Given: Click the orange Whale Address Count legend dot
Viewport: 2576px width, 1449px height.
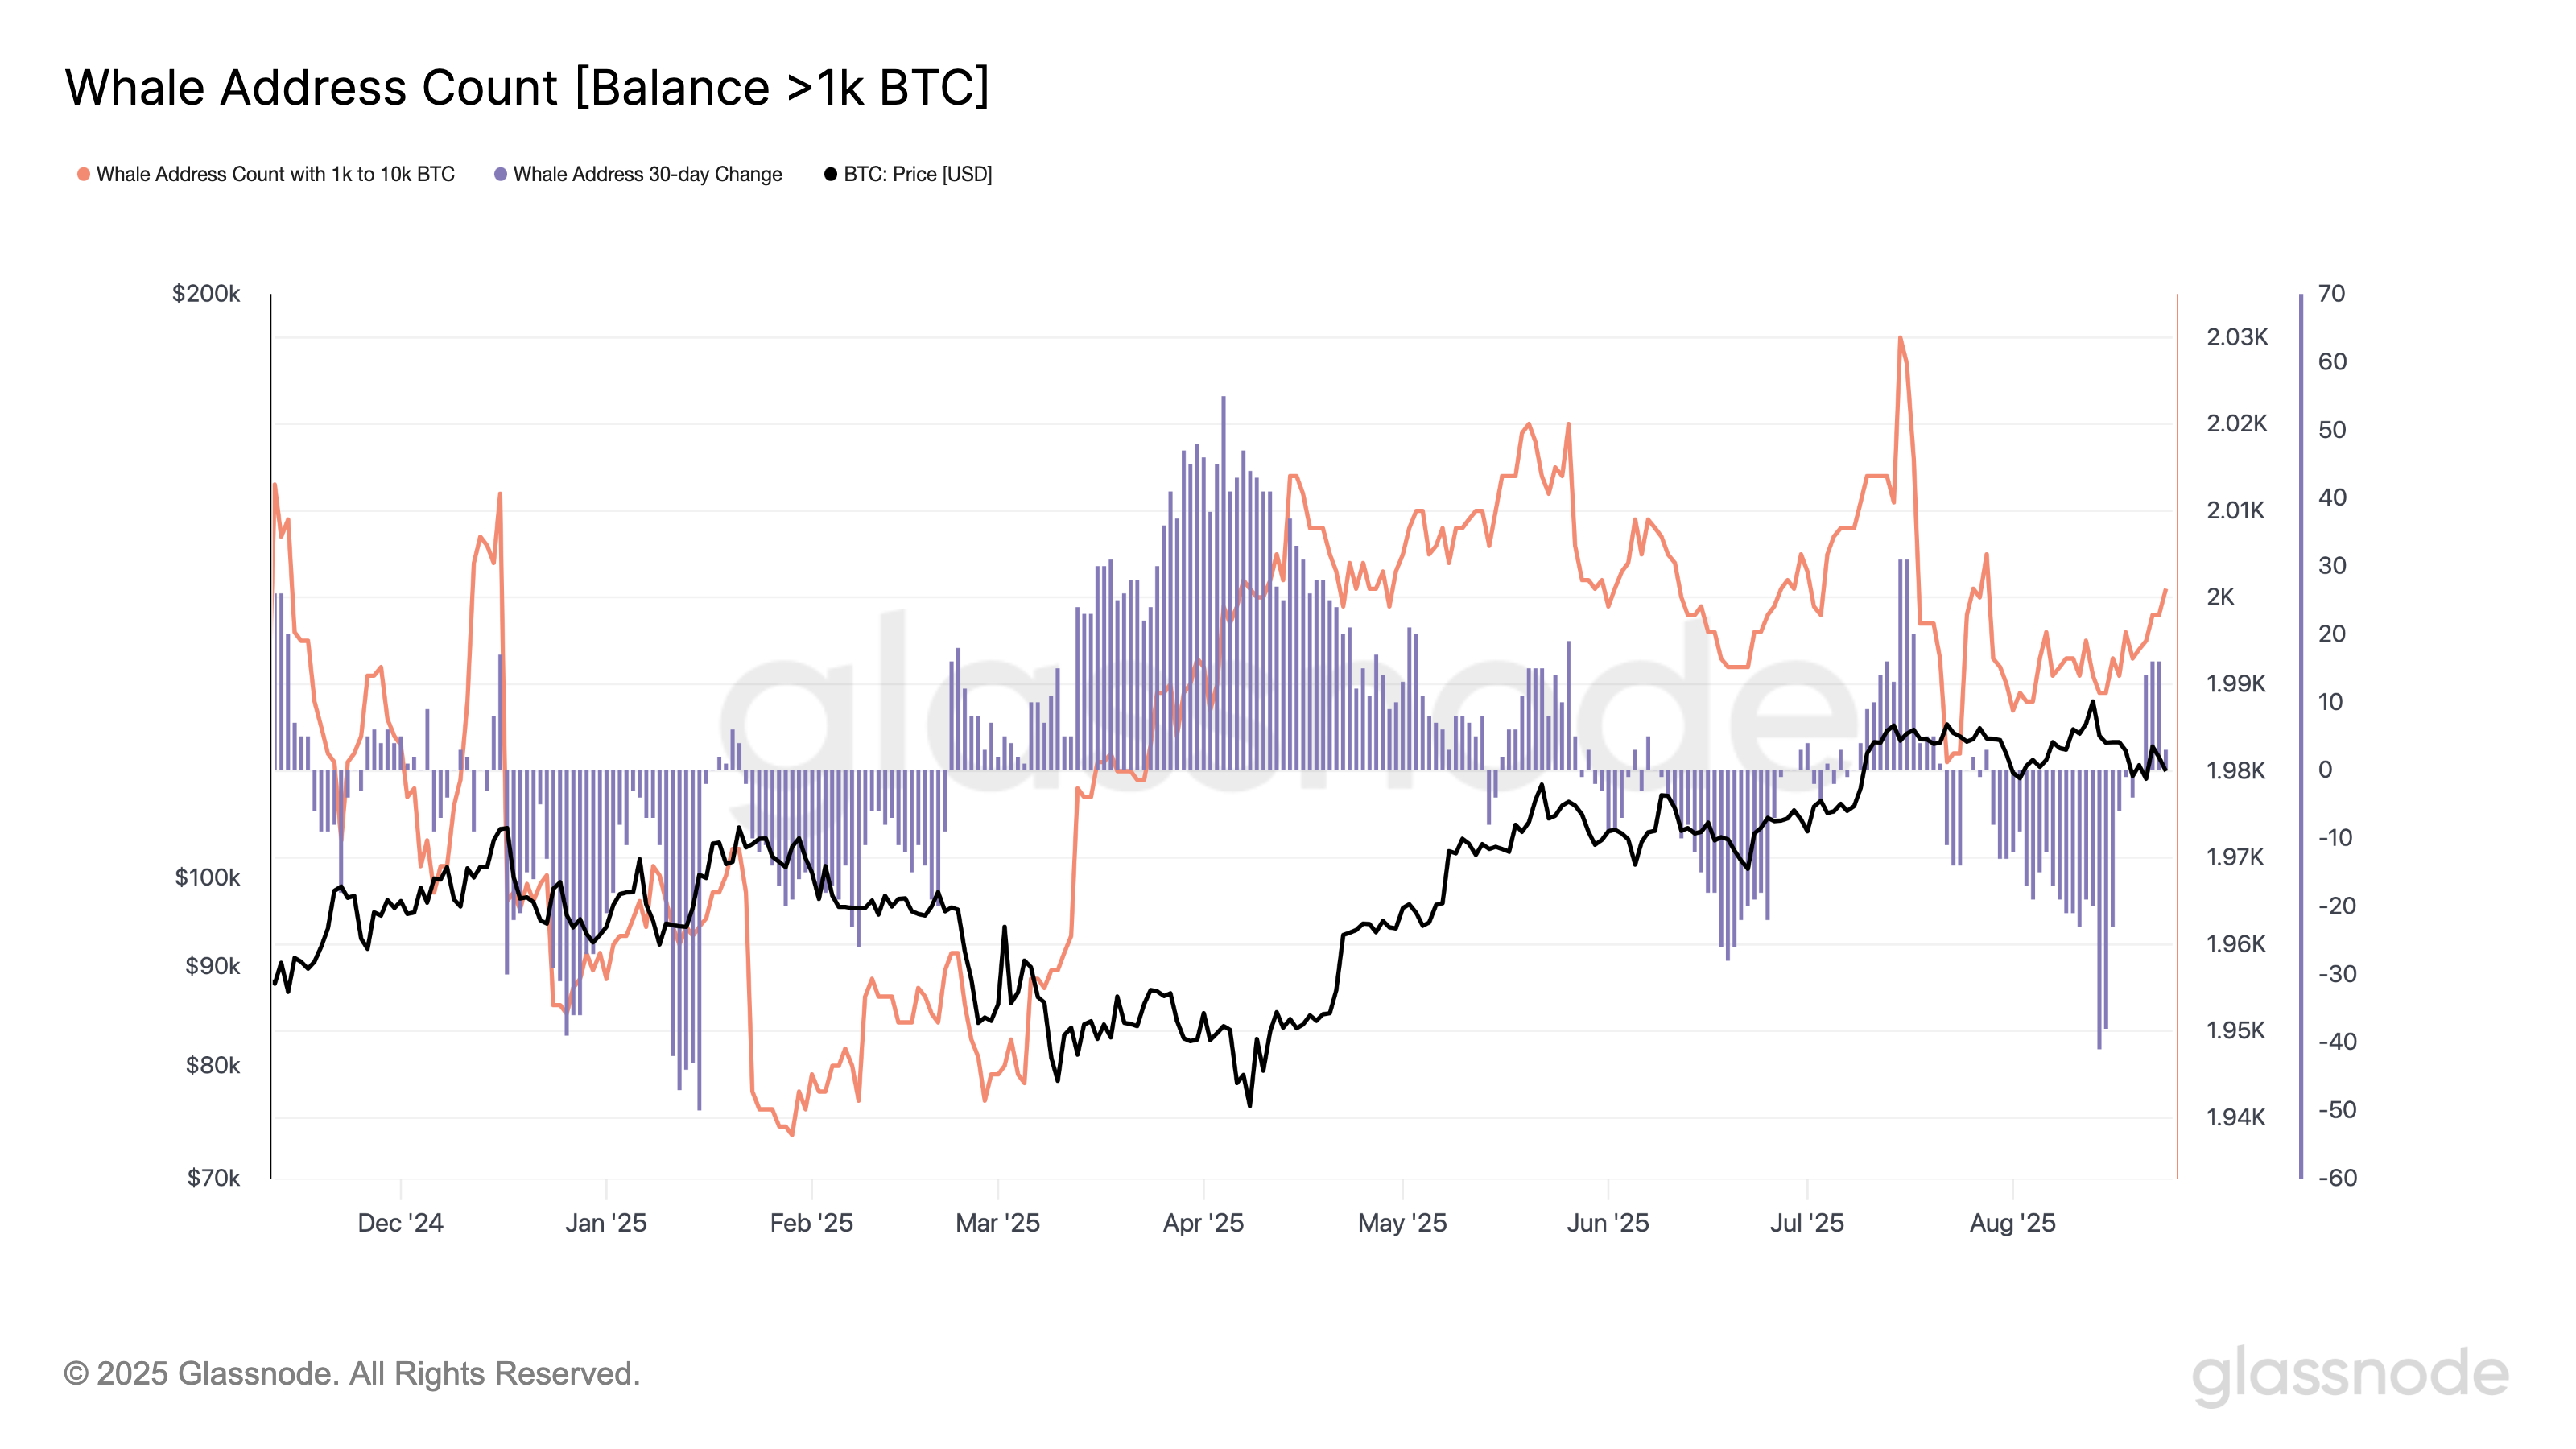Looking at the screenshot, I should click(x=84, y=174).
